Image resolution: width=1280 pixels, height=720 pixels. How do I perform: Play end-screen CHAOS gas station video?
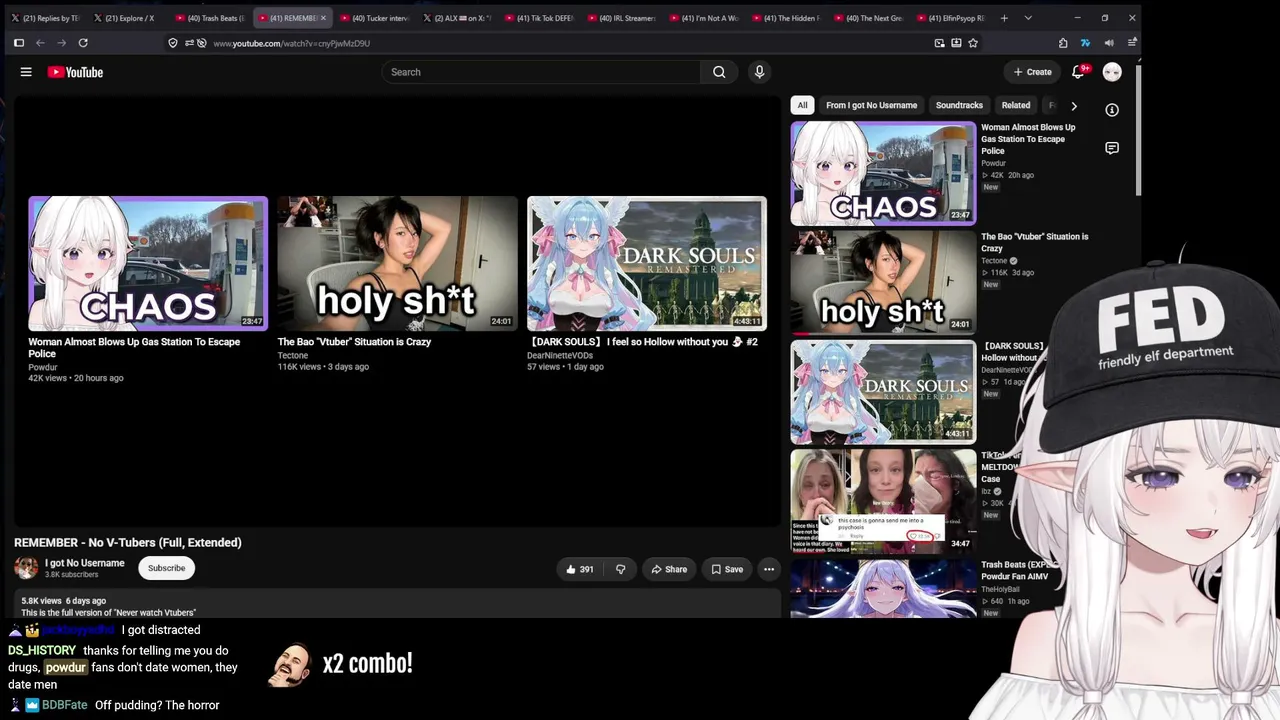point(148,263)
